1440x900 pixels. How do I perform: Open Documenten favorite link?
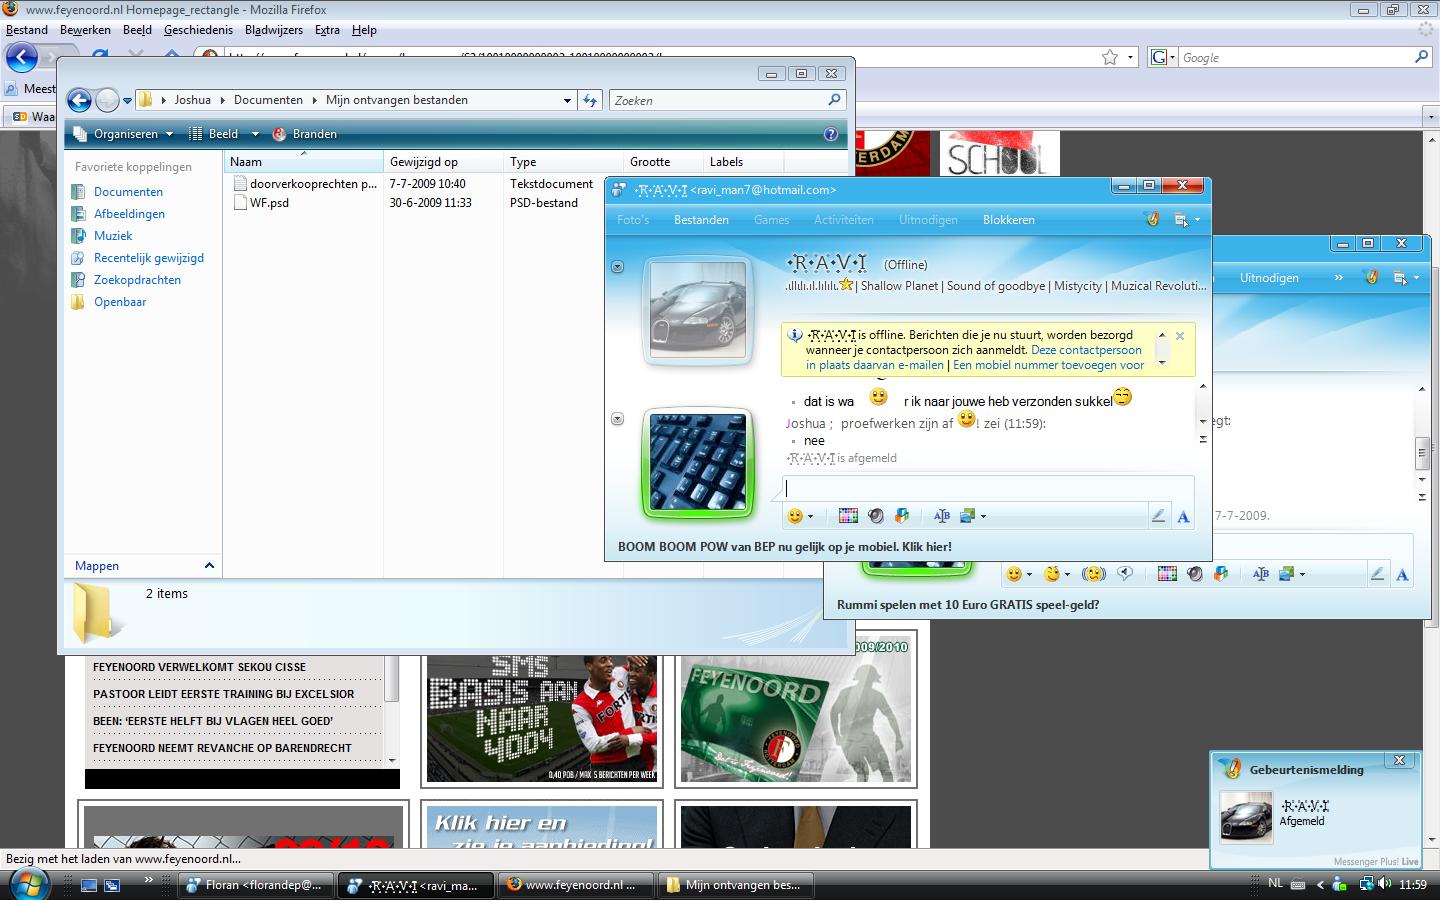128,192
